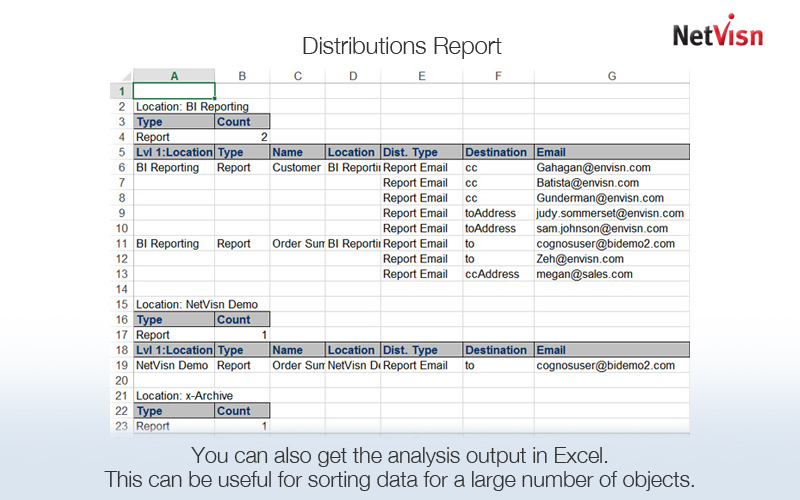Click the 'Name' header in row 5

pyautogui.click(x=297, y=152)
